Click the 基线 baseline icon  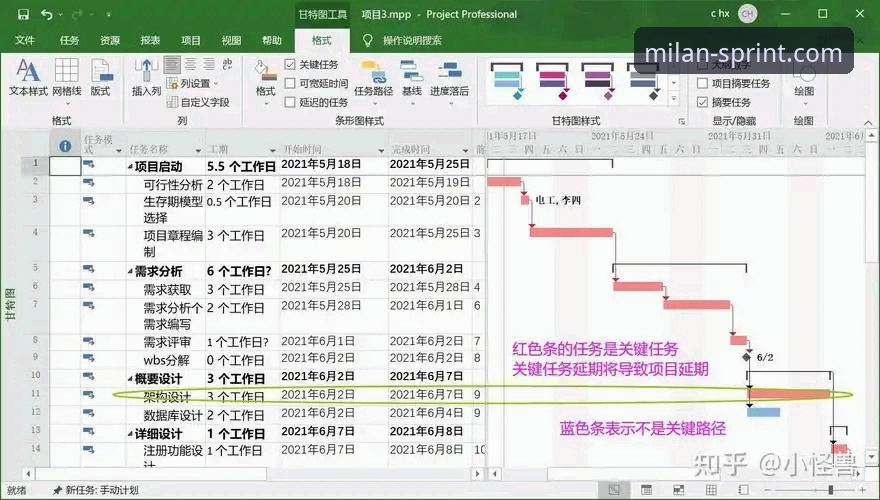tap(411, 79)
